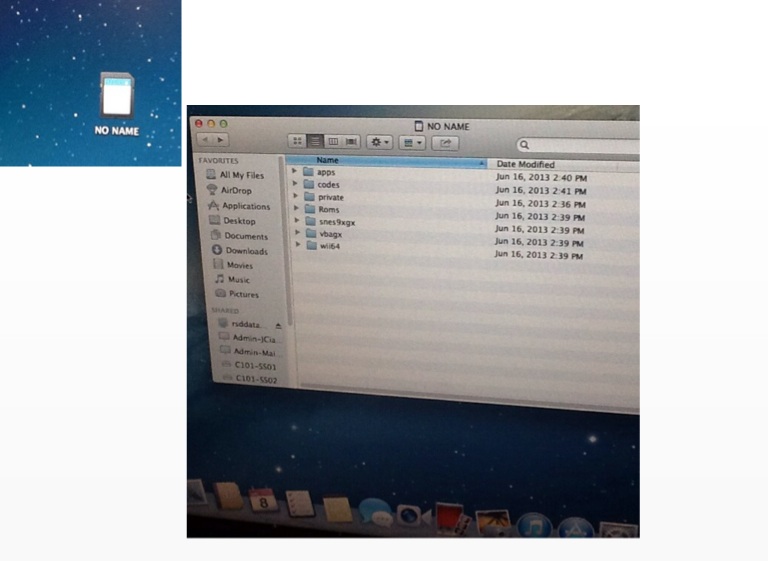Select Applications in the Finder sidebar

[x=245, y=206]
